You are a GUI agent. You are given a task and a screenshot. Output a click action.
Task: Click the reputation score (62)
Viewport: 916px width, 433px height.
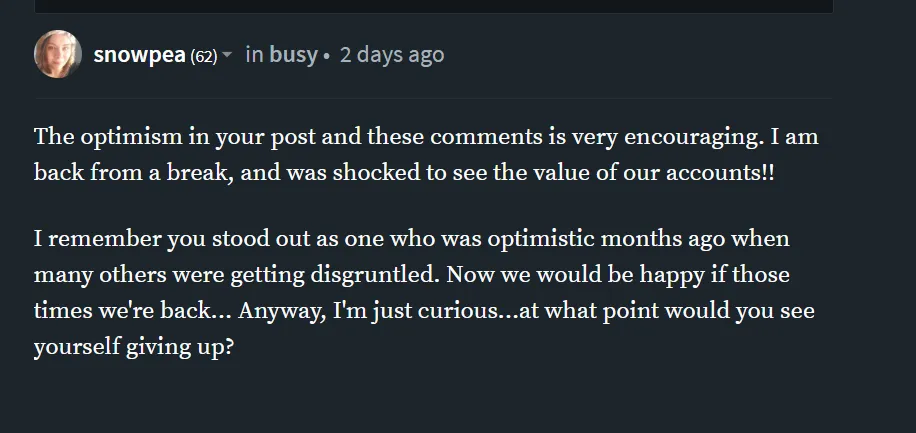(203, 56)
